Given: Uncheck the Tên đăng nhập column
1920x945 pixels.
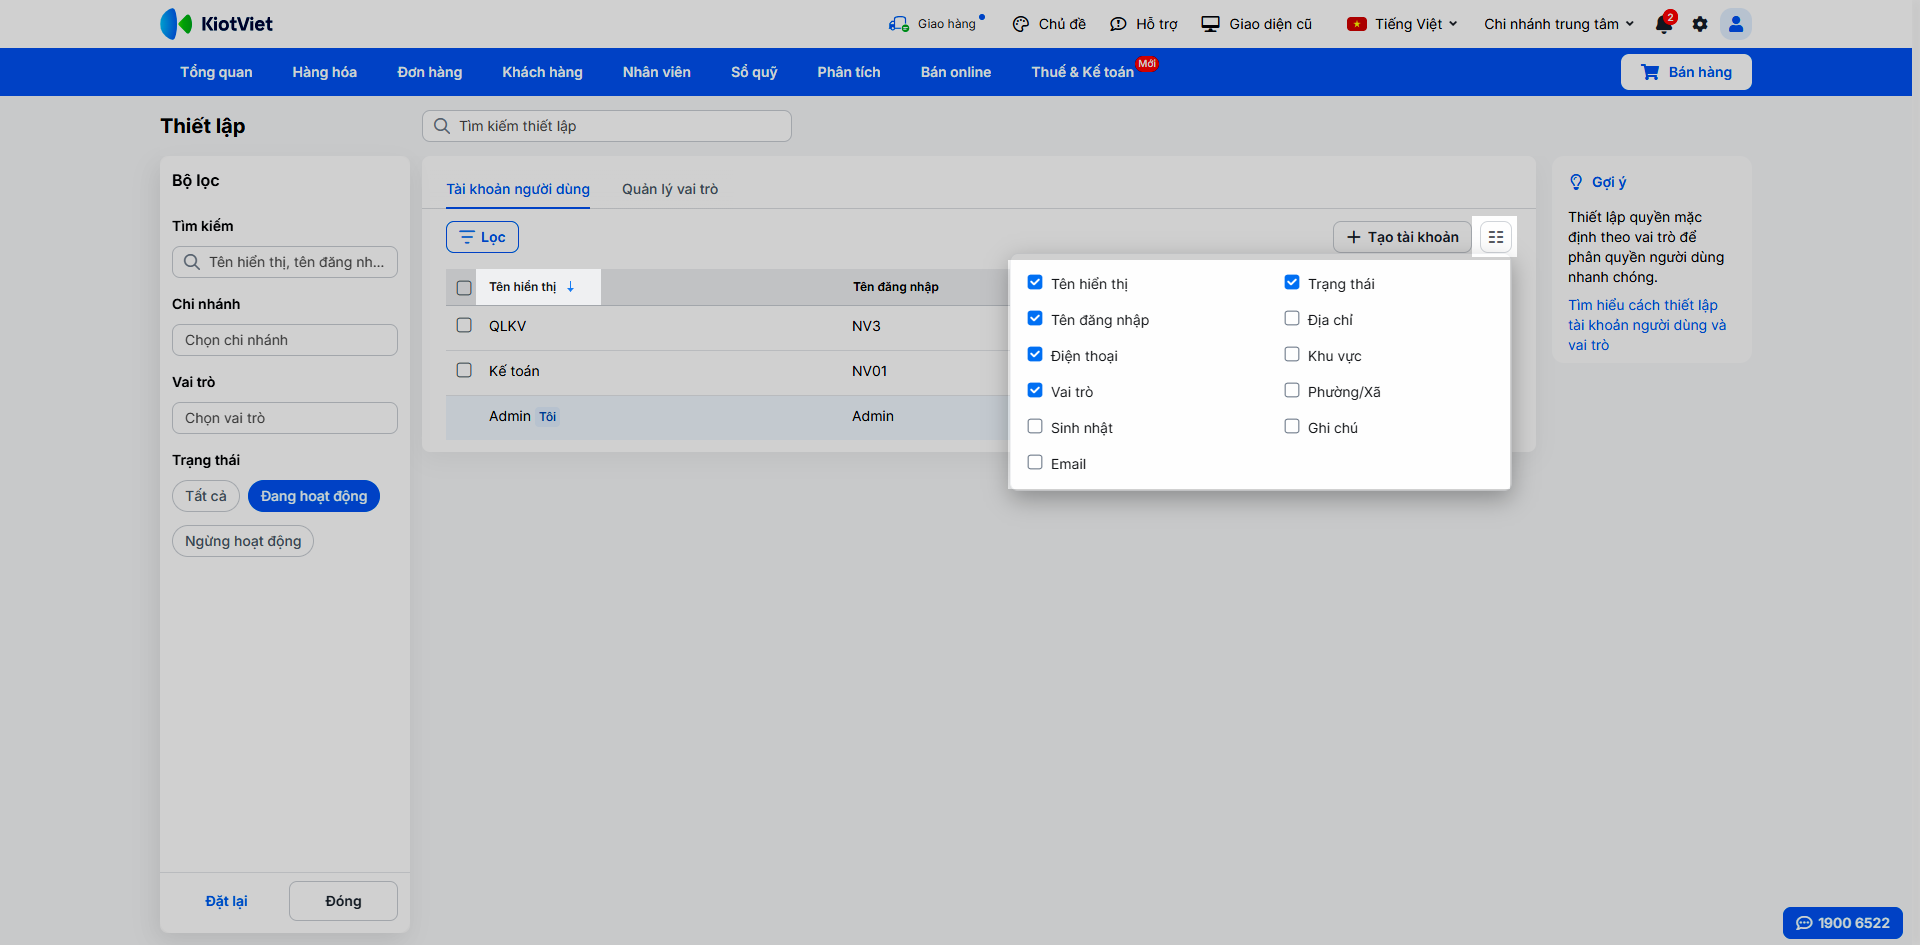Looking at the screenshot, I should coord(1035,319).
